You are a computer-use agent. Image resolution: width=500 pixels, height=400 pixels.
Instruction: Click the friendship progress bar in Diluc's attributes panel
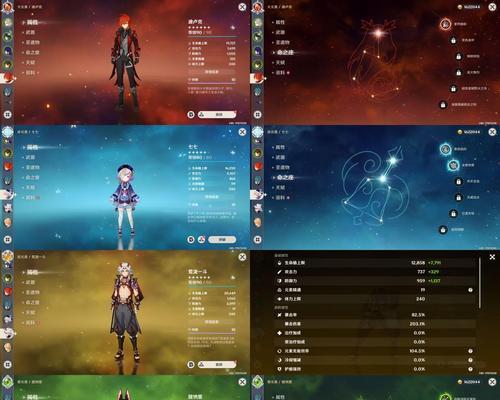coord(212,83)
